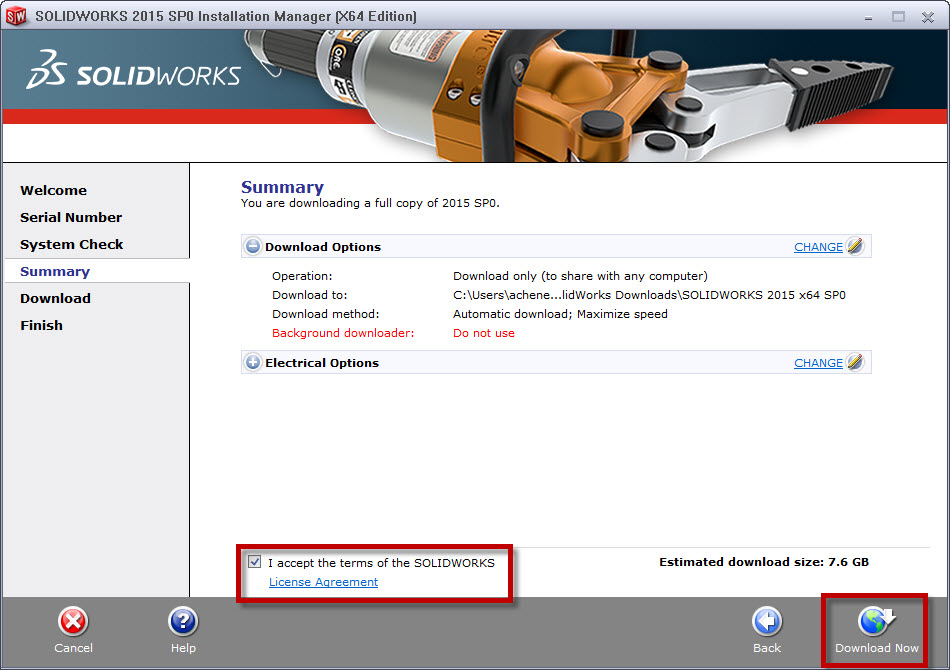The width and height of the screenshot is (950, 670).
Task: Minimize the Installation Manager window
Action: (868, 18)
